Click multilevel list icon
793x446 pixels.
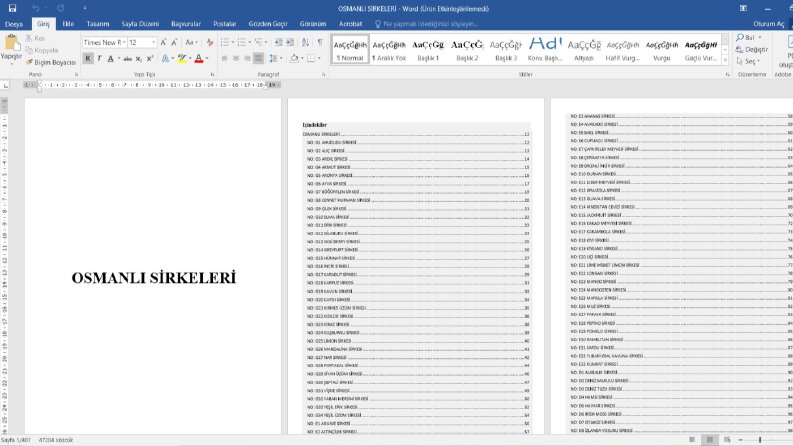[x=260, y=42]
